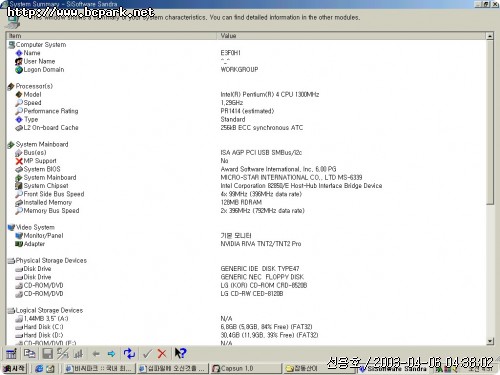500x375 pixels.
Task: Select the Video System category icon
Action: pos(11,227)
